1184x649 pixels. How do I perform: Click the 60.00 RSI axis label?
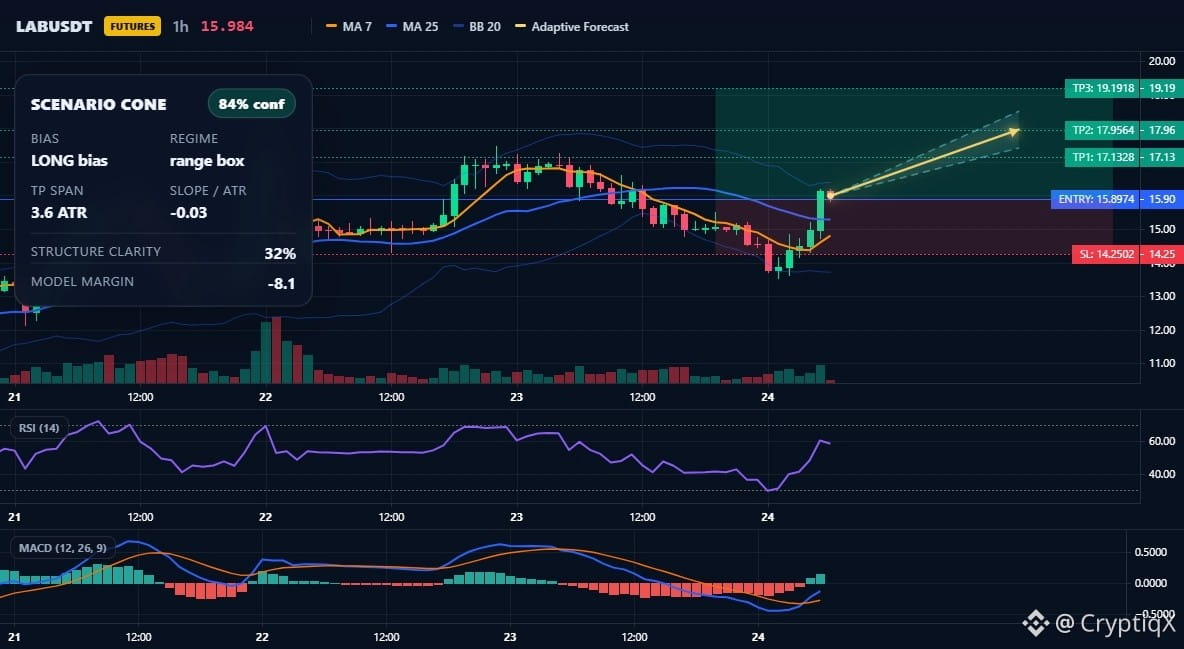1161,441
